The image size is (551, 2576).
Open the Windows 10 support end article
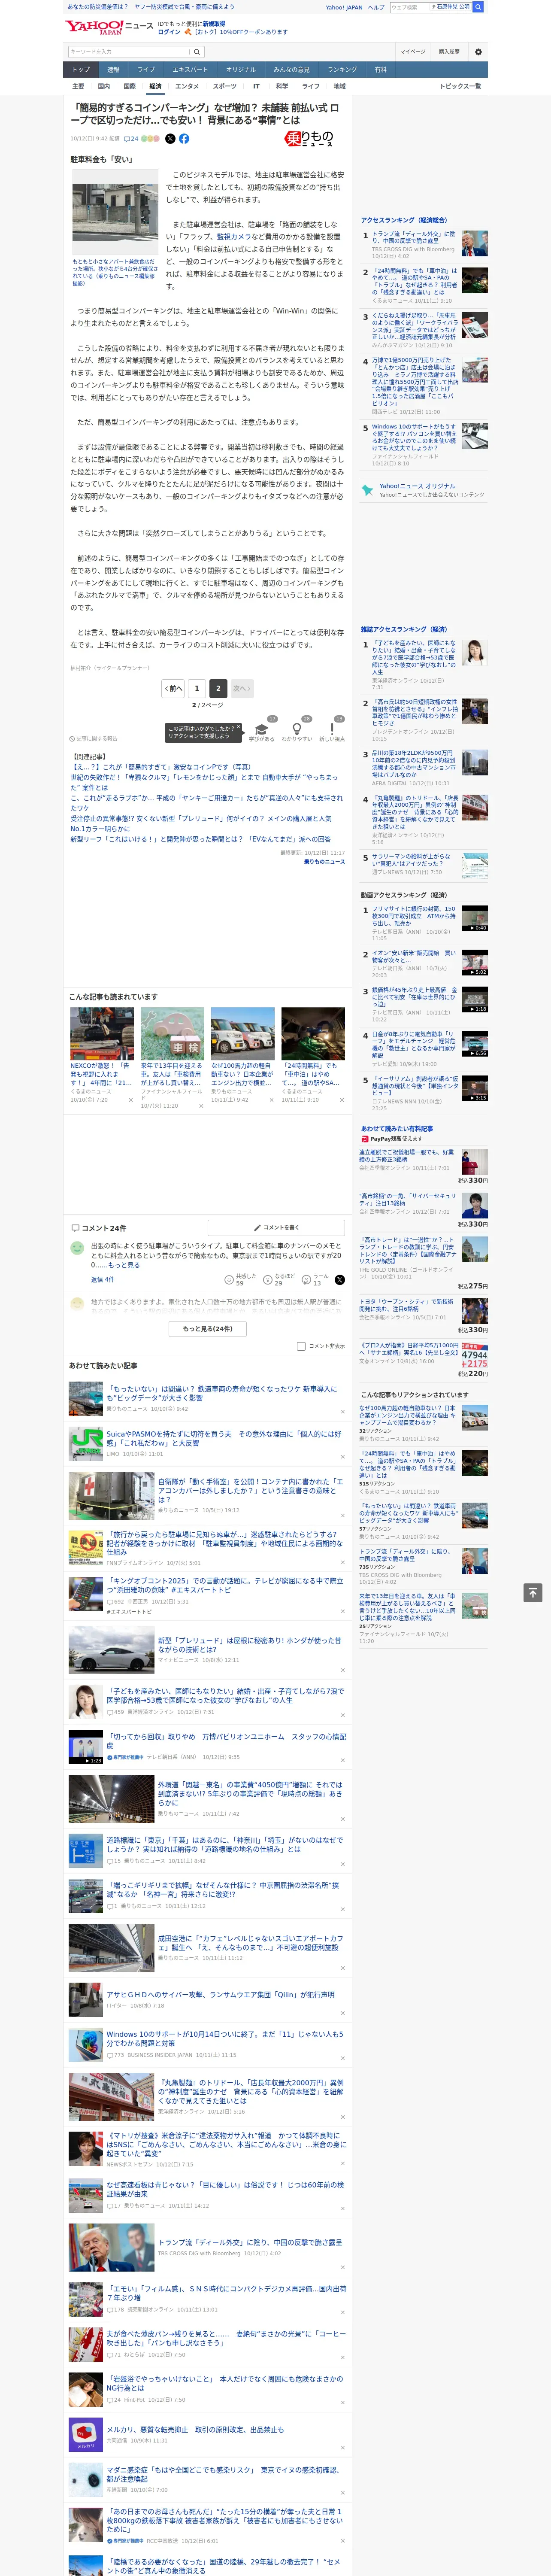point(224,2038)
